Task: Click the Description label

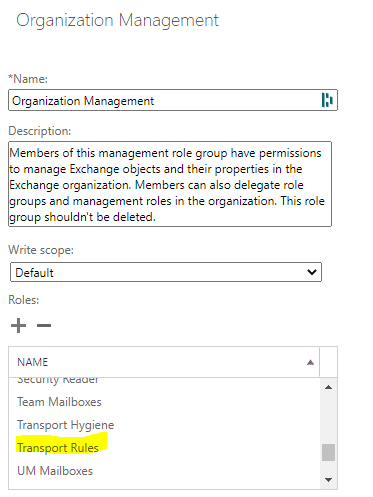Action: point(40,131)
